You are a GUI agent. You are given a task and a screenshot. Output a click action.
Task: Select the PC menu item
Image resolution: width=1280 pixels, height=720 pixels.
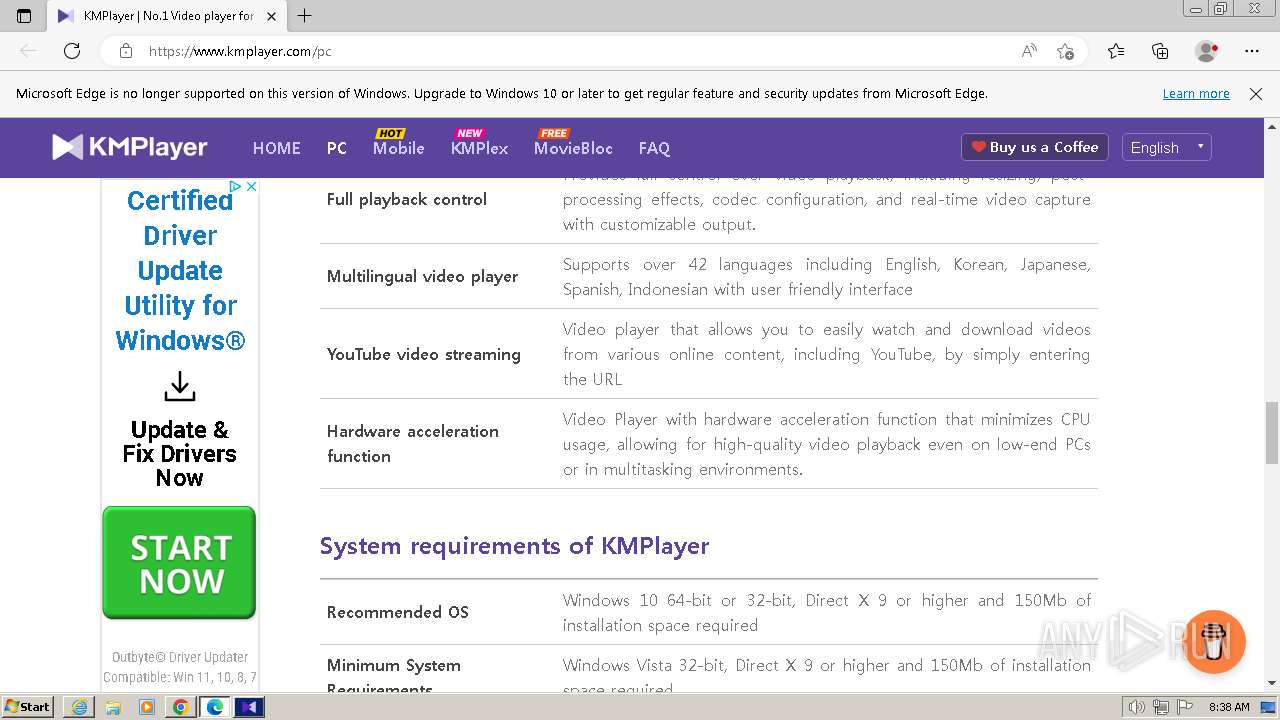tap(337, 148)
